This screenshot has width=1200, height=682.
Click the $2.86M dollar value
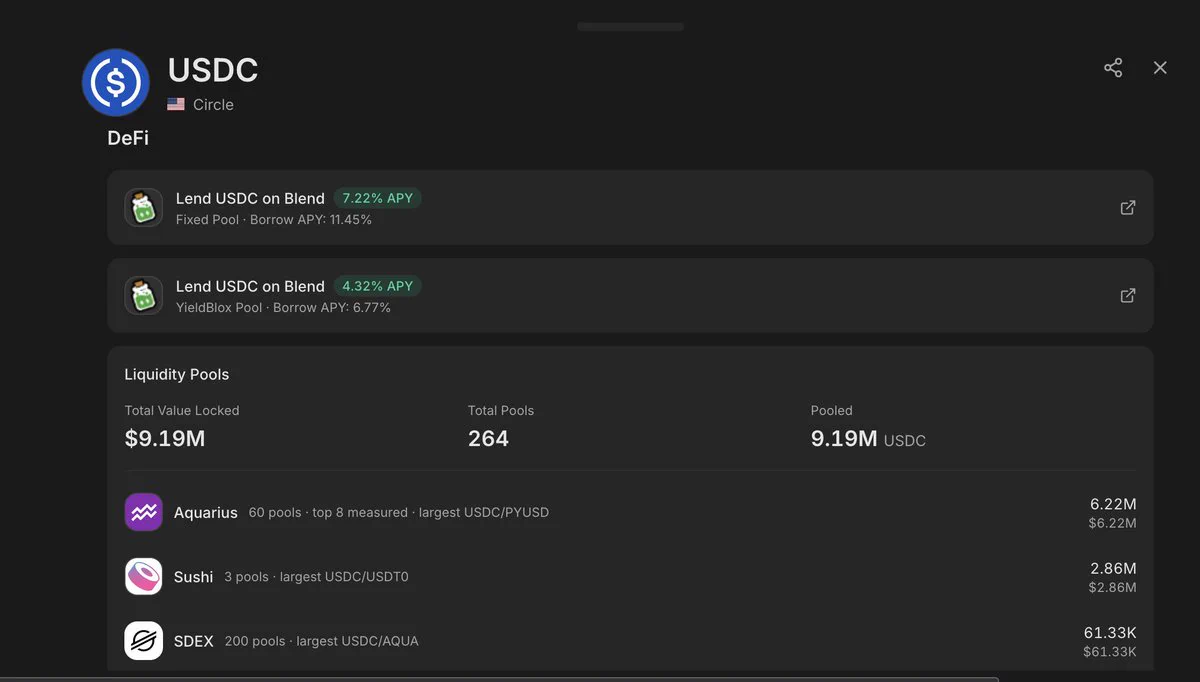(x=1113, y=587)
